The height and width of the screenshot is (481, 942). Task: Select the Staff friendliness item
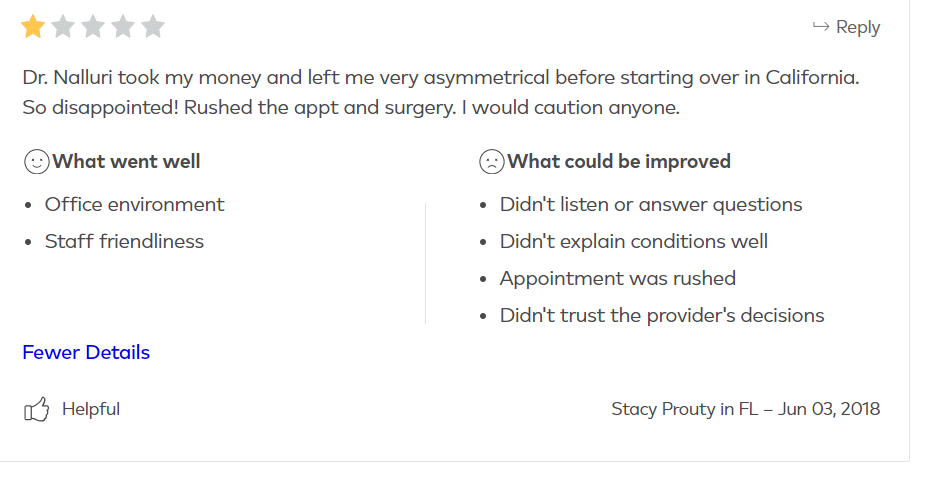(x=124, y=241)
